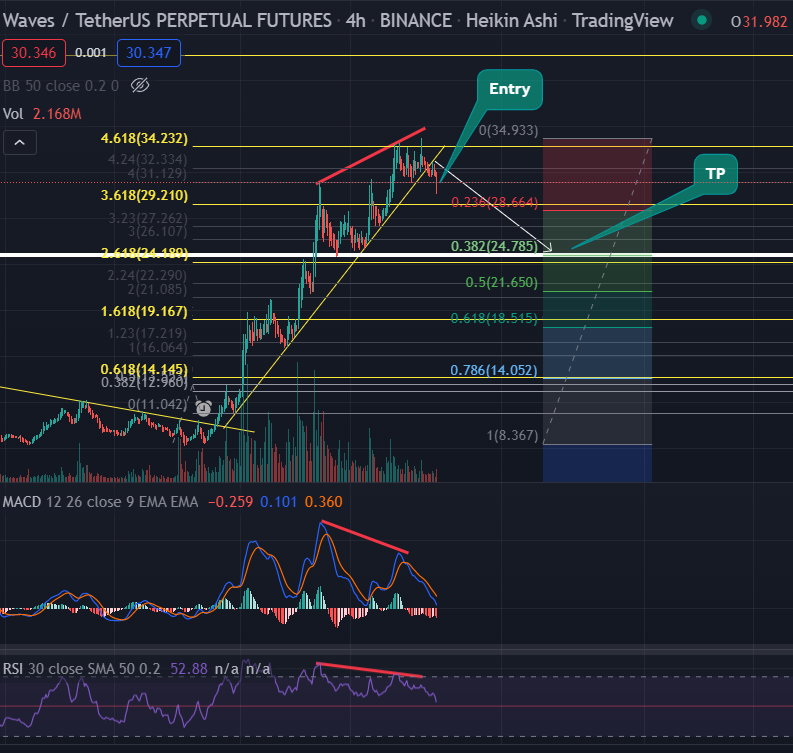The width and height of the screenshot is (793, 753).
Task: Click the 1.23(17.219) Fibonacci level label
Action: click(147, 333)
